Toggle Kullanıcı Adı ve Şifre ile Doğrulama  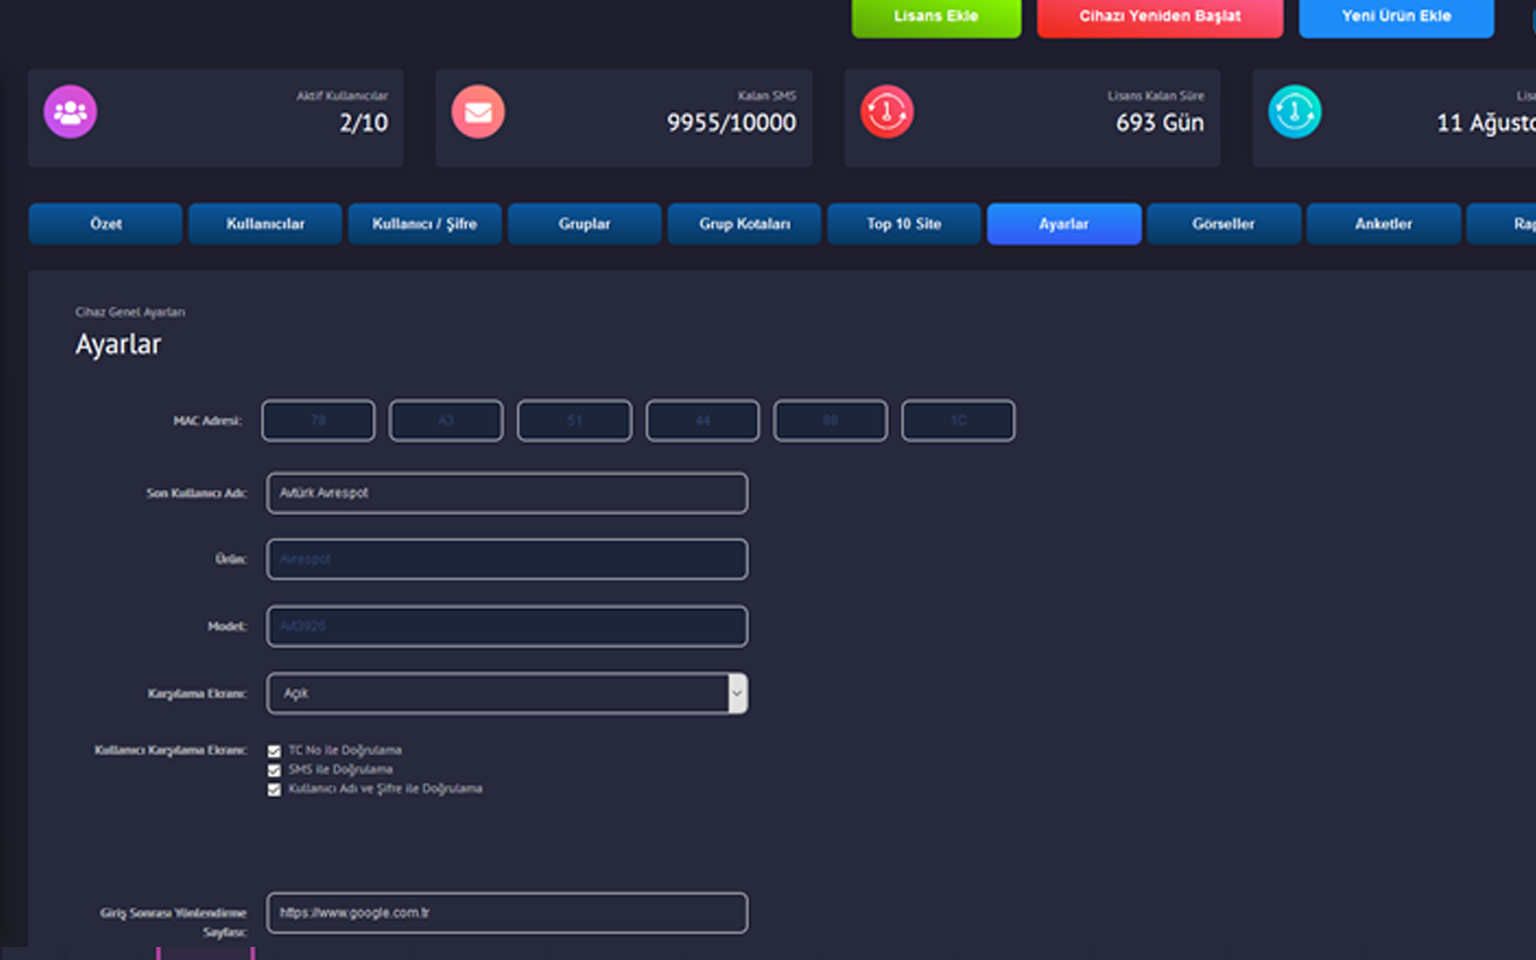pos(274,790)
